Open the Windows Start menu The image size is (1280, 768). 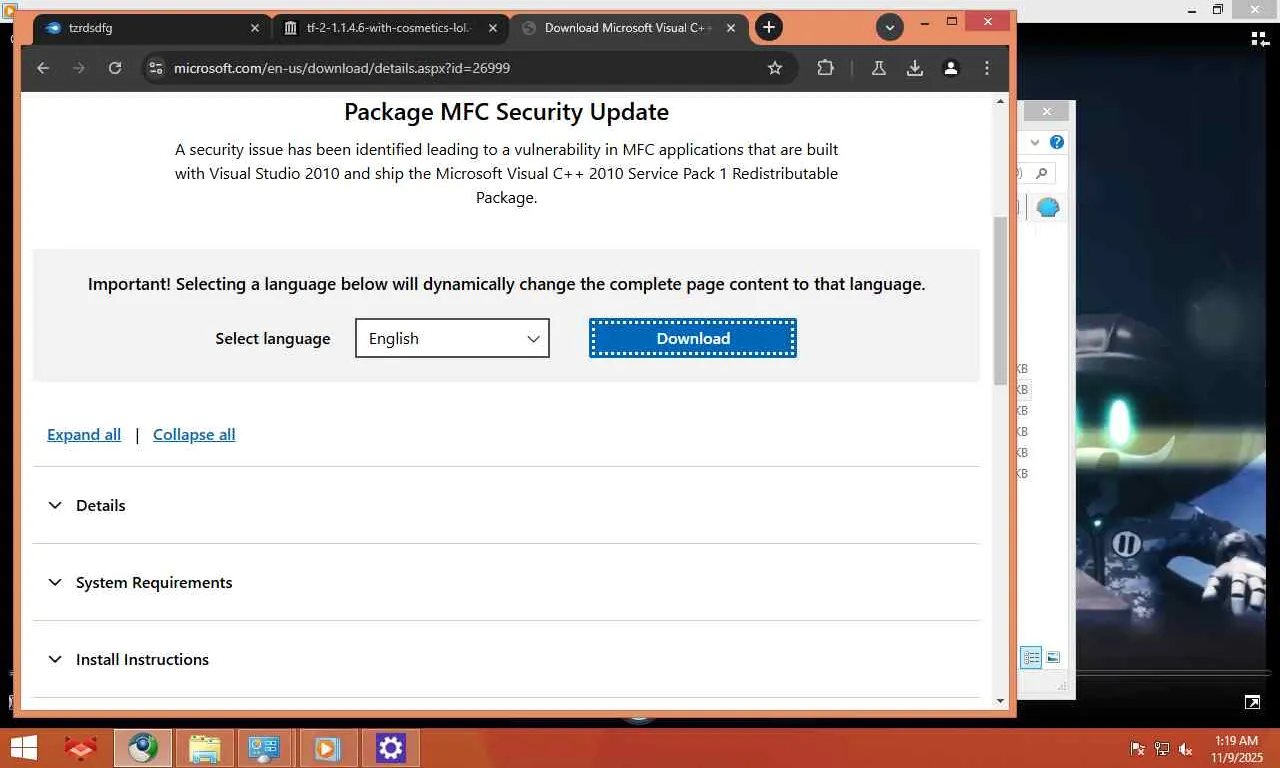point(23,748)
